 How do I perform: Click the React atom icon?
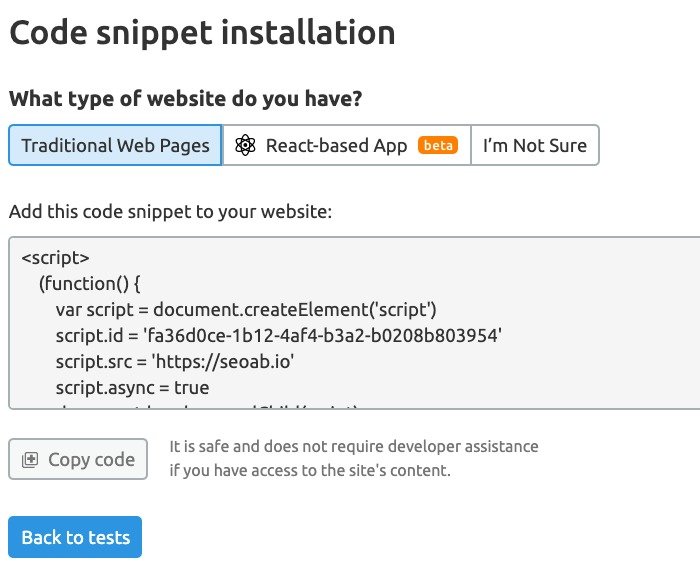pos(245,145)
